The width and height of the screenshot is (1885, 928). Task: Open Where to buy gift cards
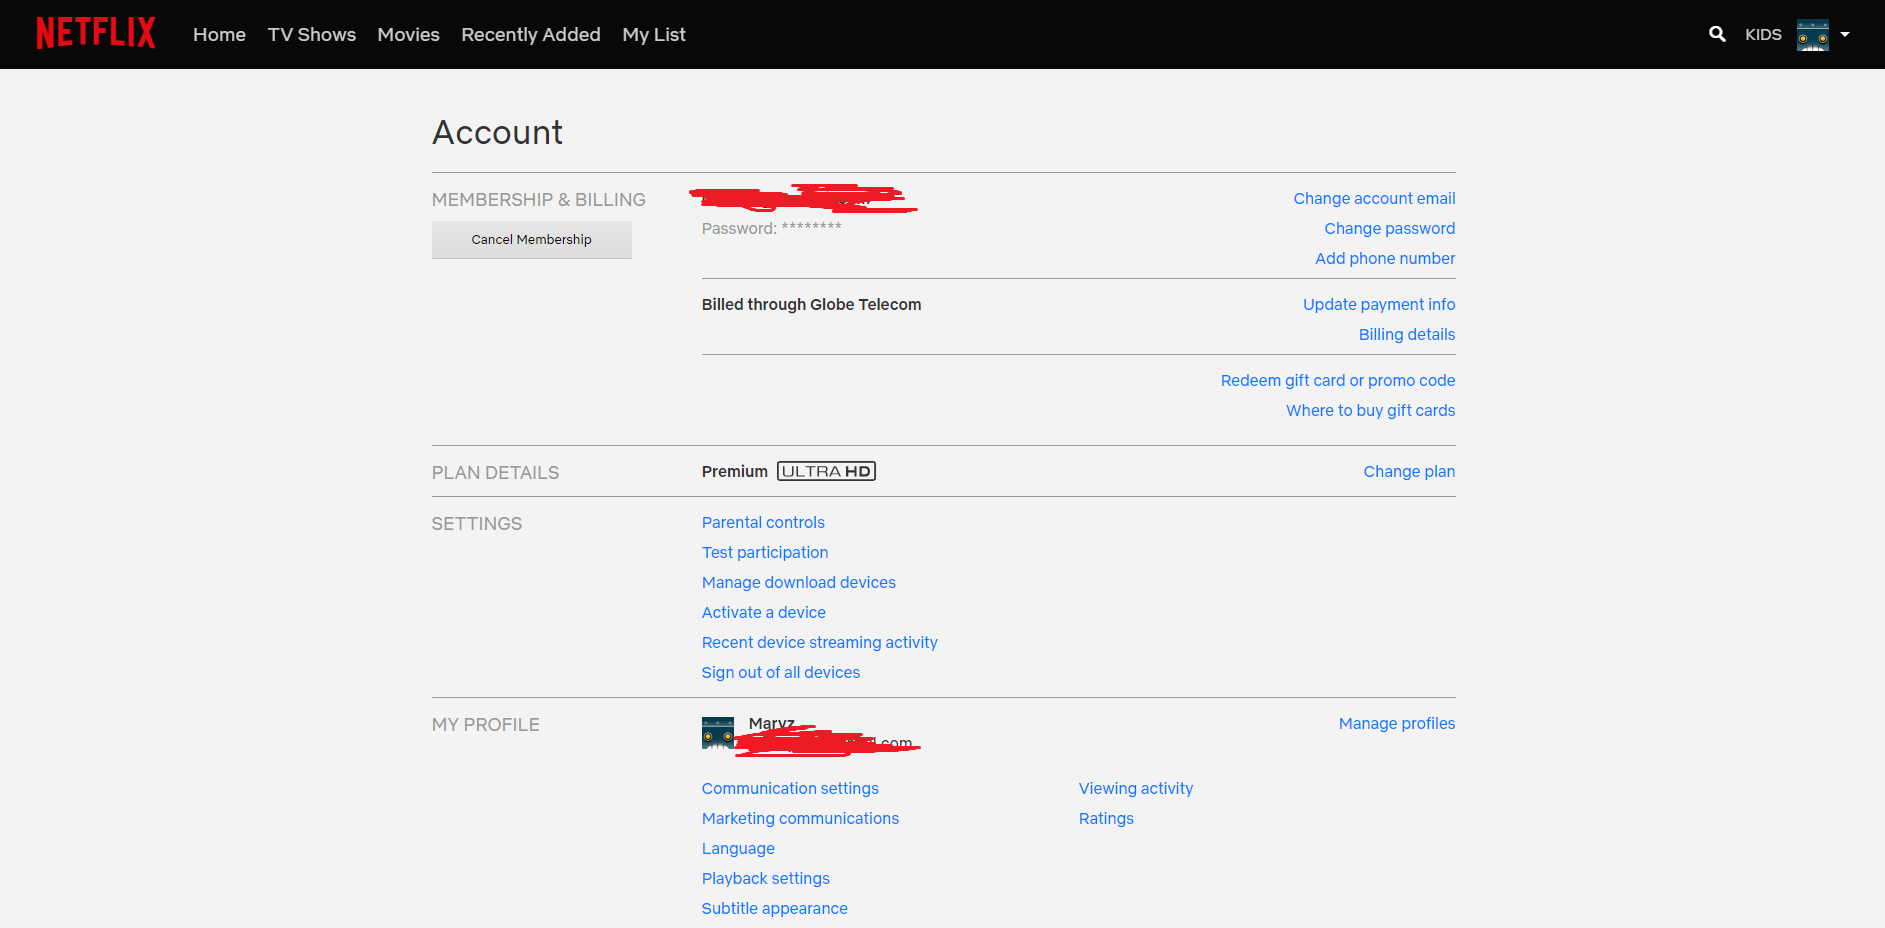point(1371,410)
